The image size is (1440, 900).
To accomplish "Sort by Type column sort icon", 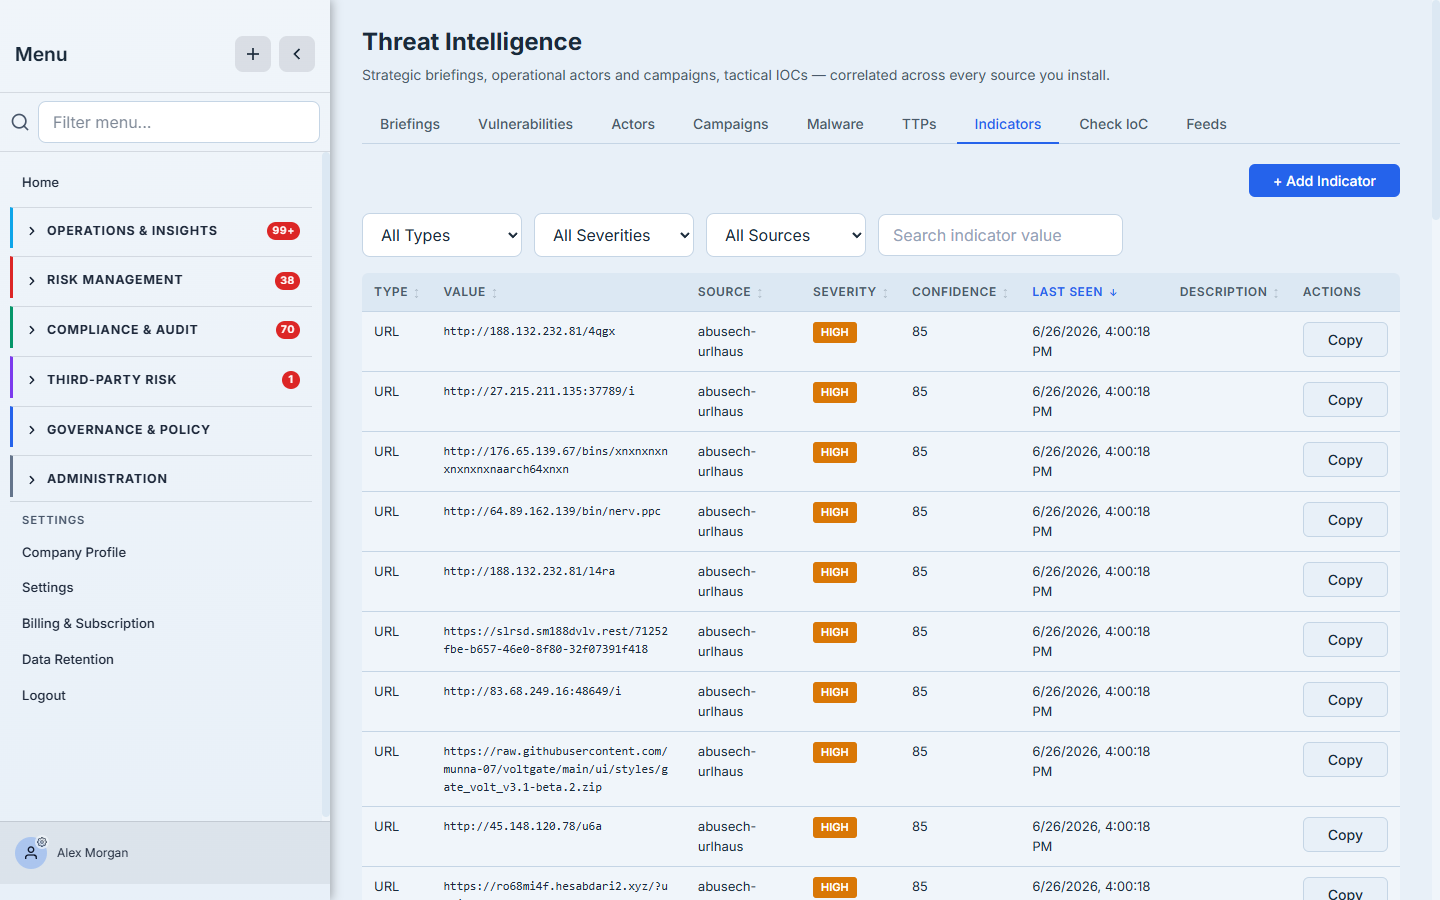I will 417,293.
